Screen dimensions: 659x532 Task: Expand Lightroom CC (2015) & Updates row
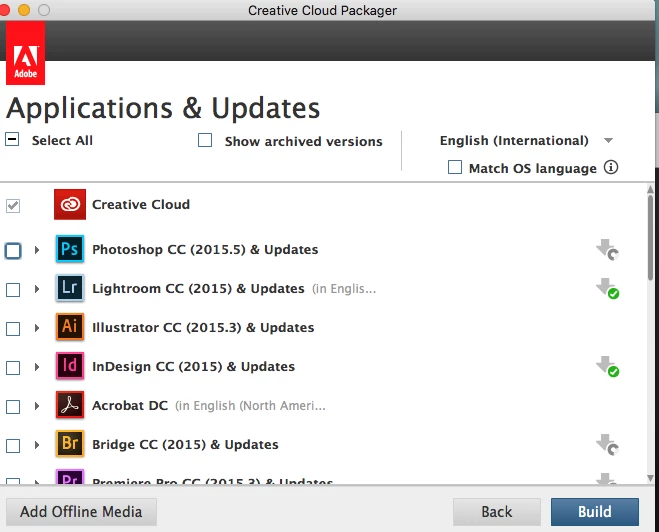coord(37,289)
